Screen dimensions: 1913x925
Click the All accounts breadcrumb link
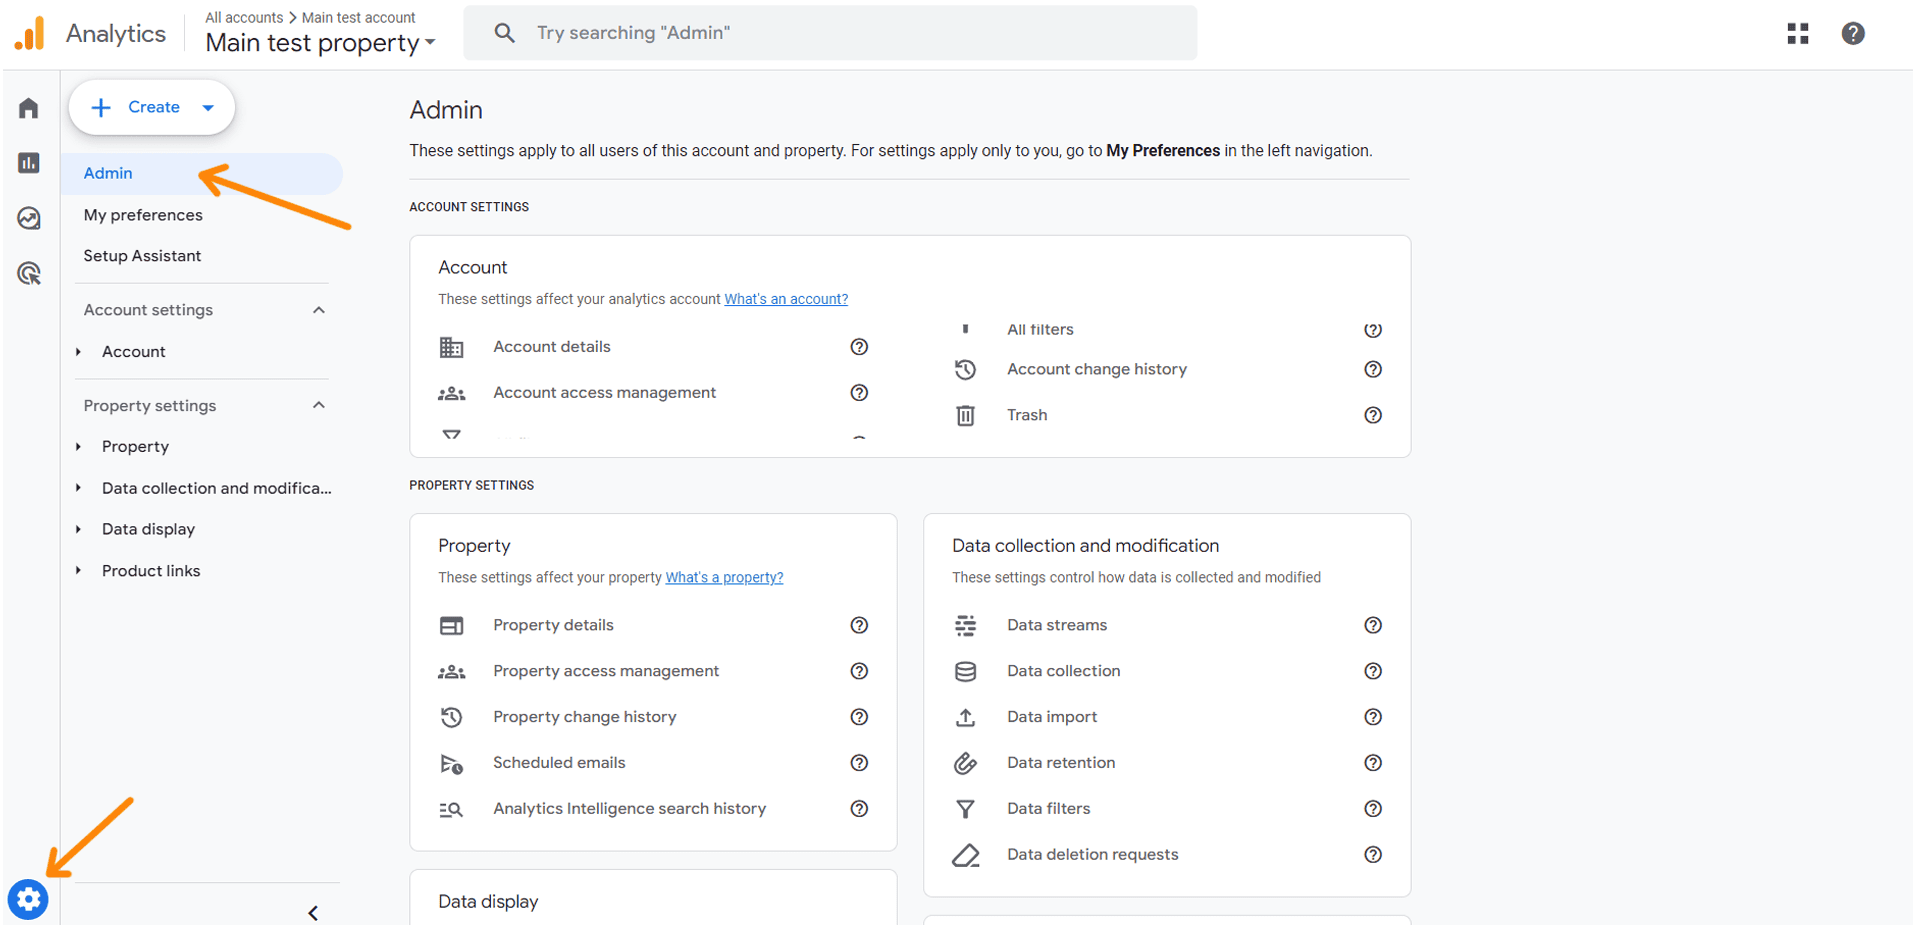tap(244, 17)
